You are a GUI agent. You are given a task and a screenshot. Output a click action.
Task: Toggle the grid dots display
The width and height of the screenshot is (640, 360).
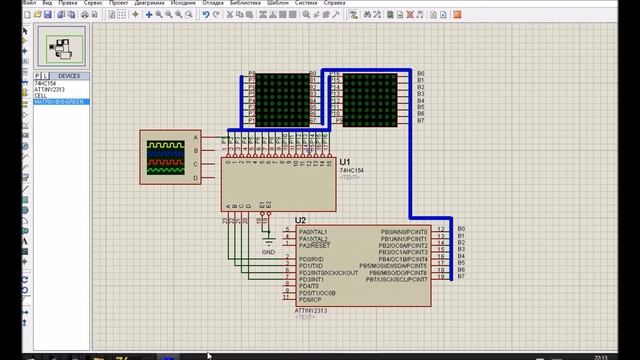122,15
